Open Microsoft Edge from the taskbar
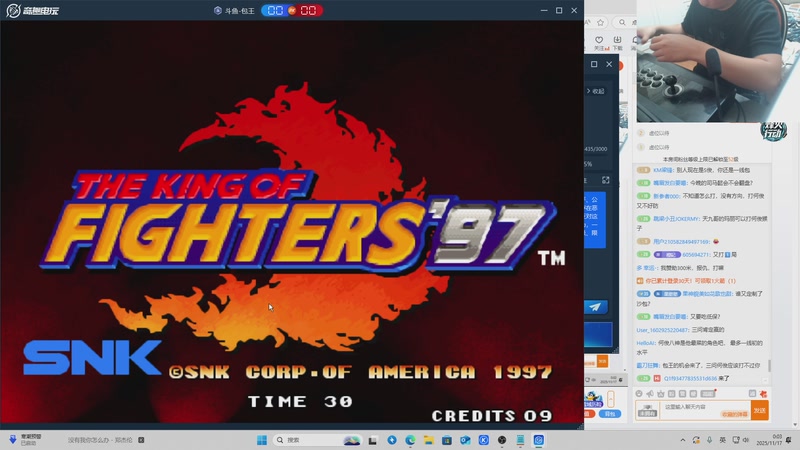800x450 pixels. tap(410, 440)
